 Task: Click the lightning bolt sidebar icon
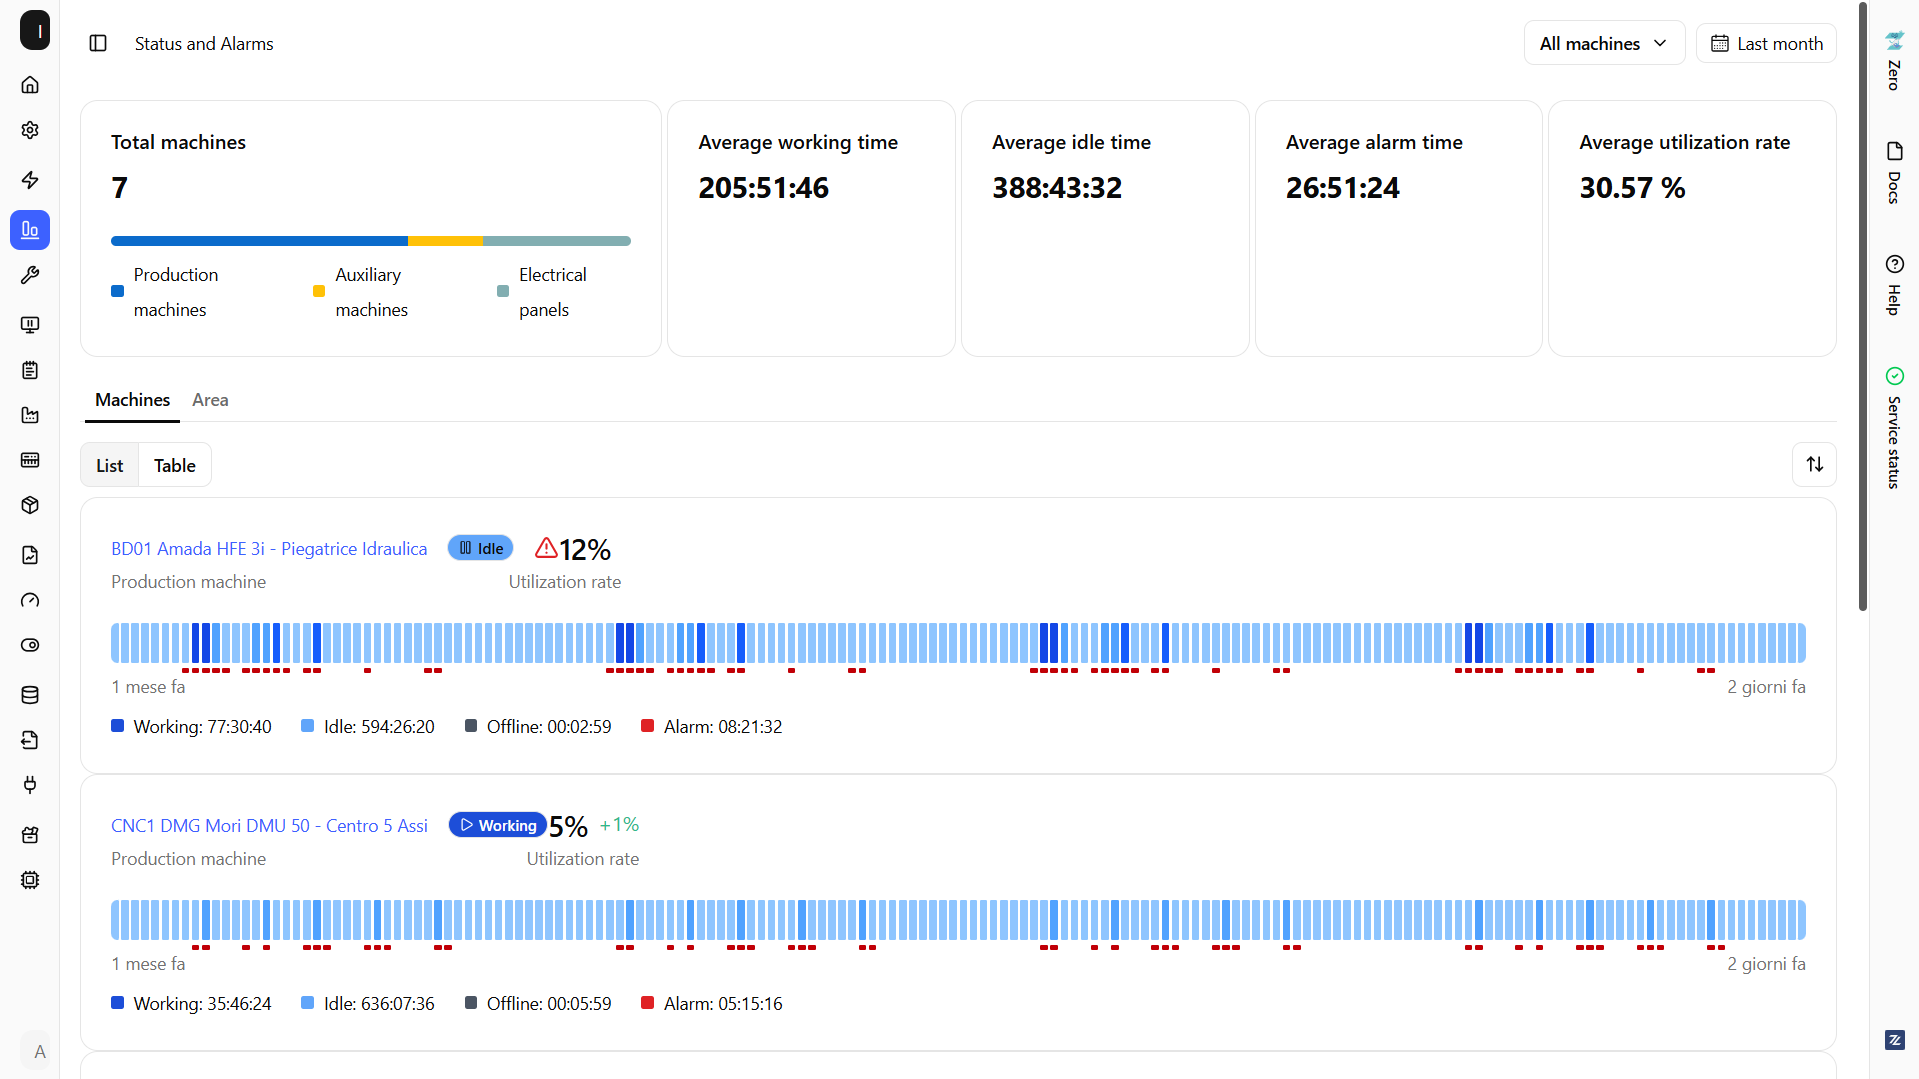30,180
